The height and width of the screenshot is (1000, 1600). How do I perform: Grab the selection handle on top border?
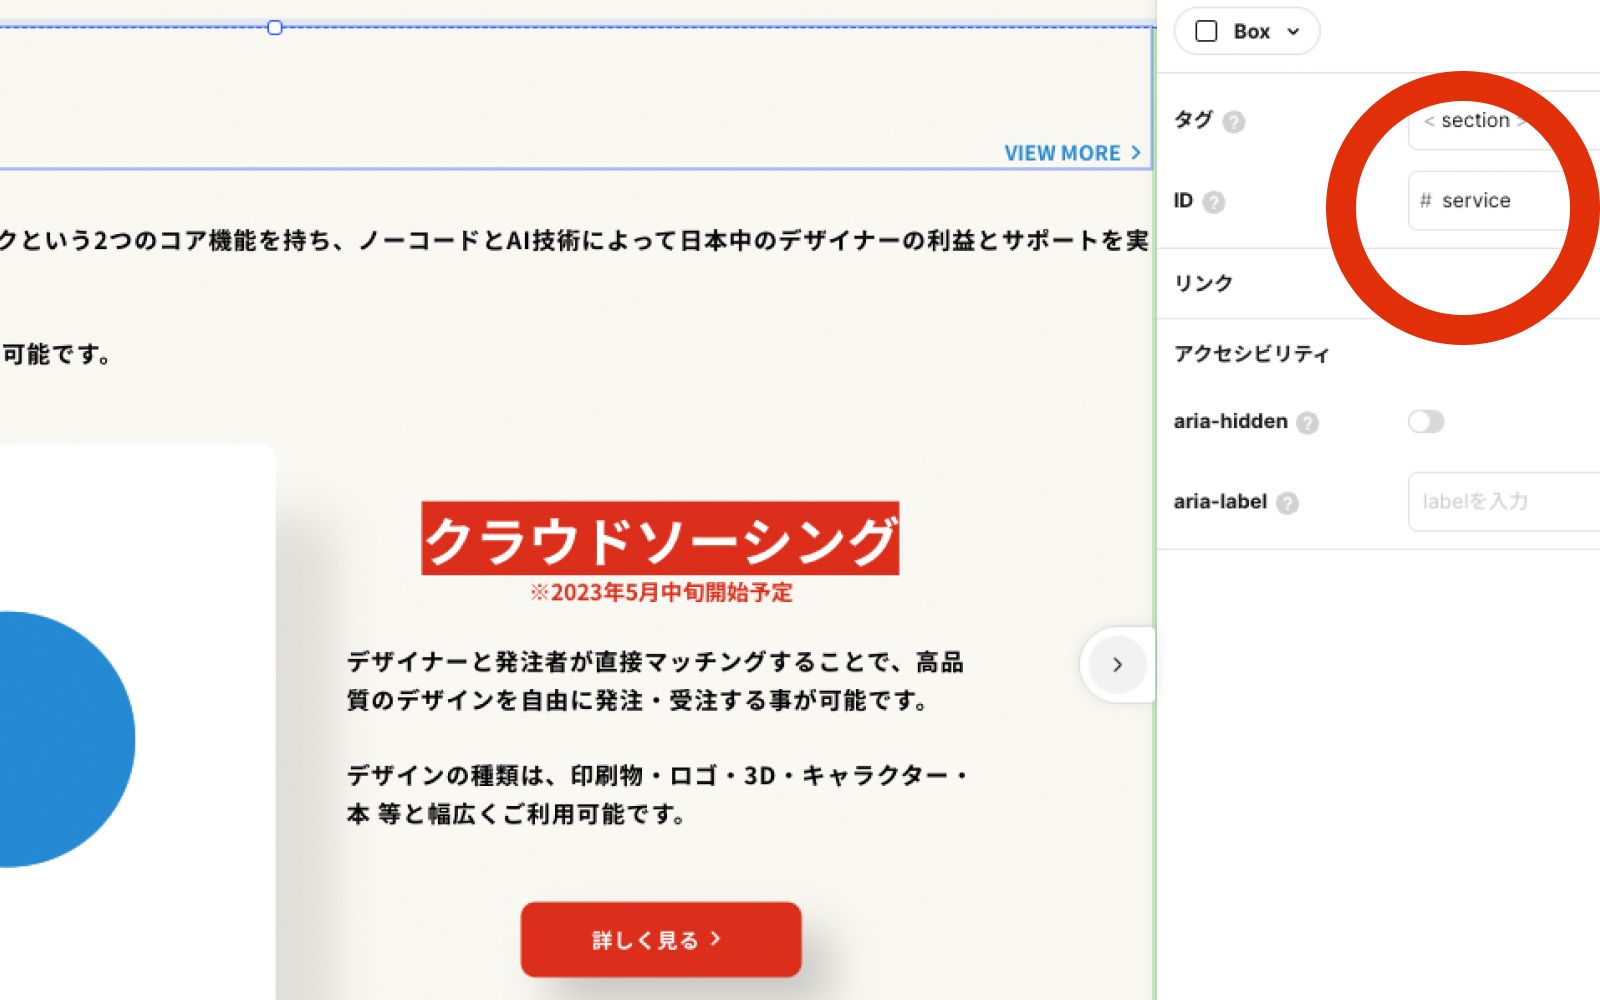click(275, 28)
